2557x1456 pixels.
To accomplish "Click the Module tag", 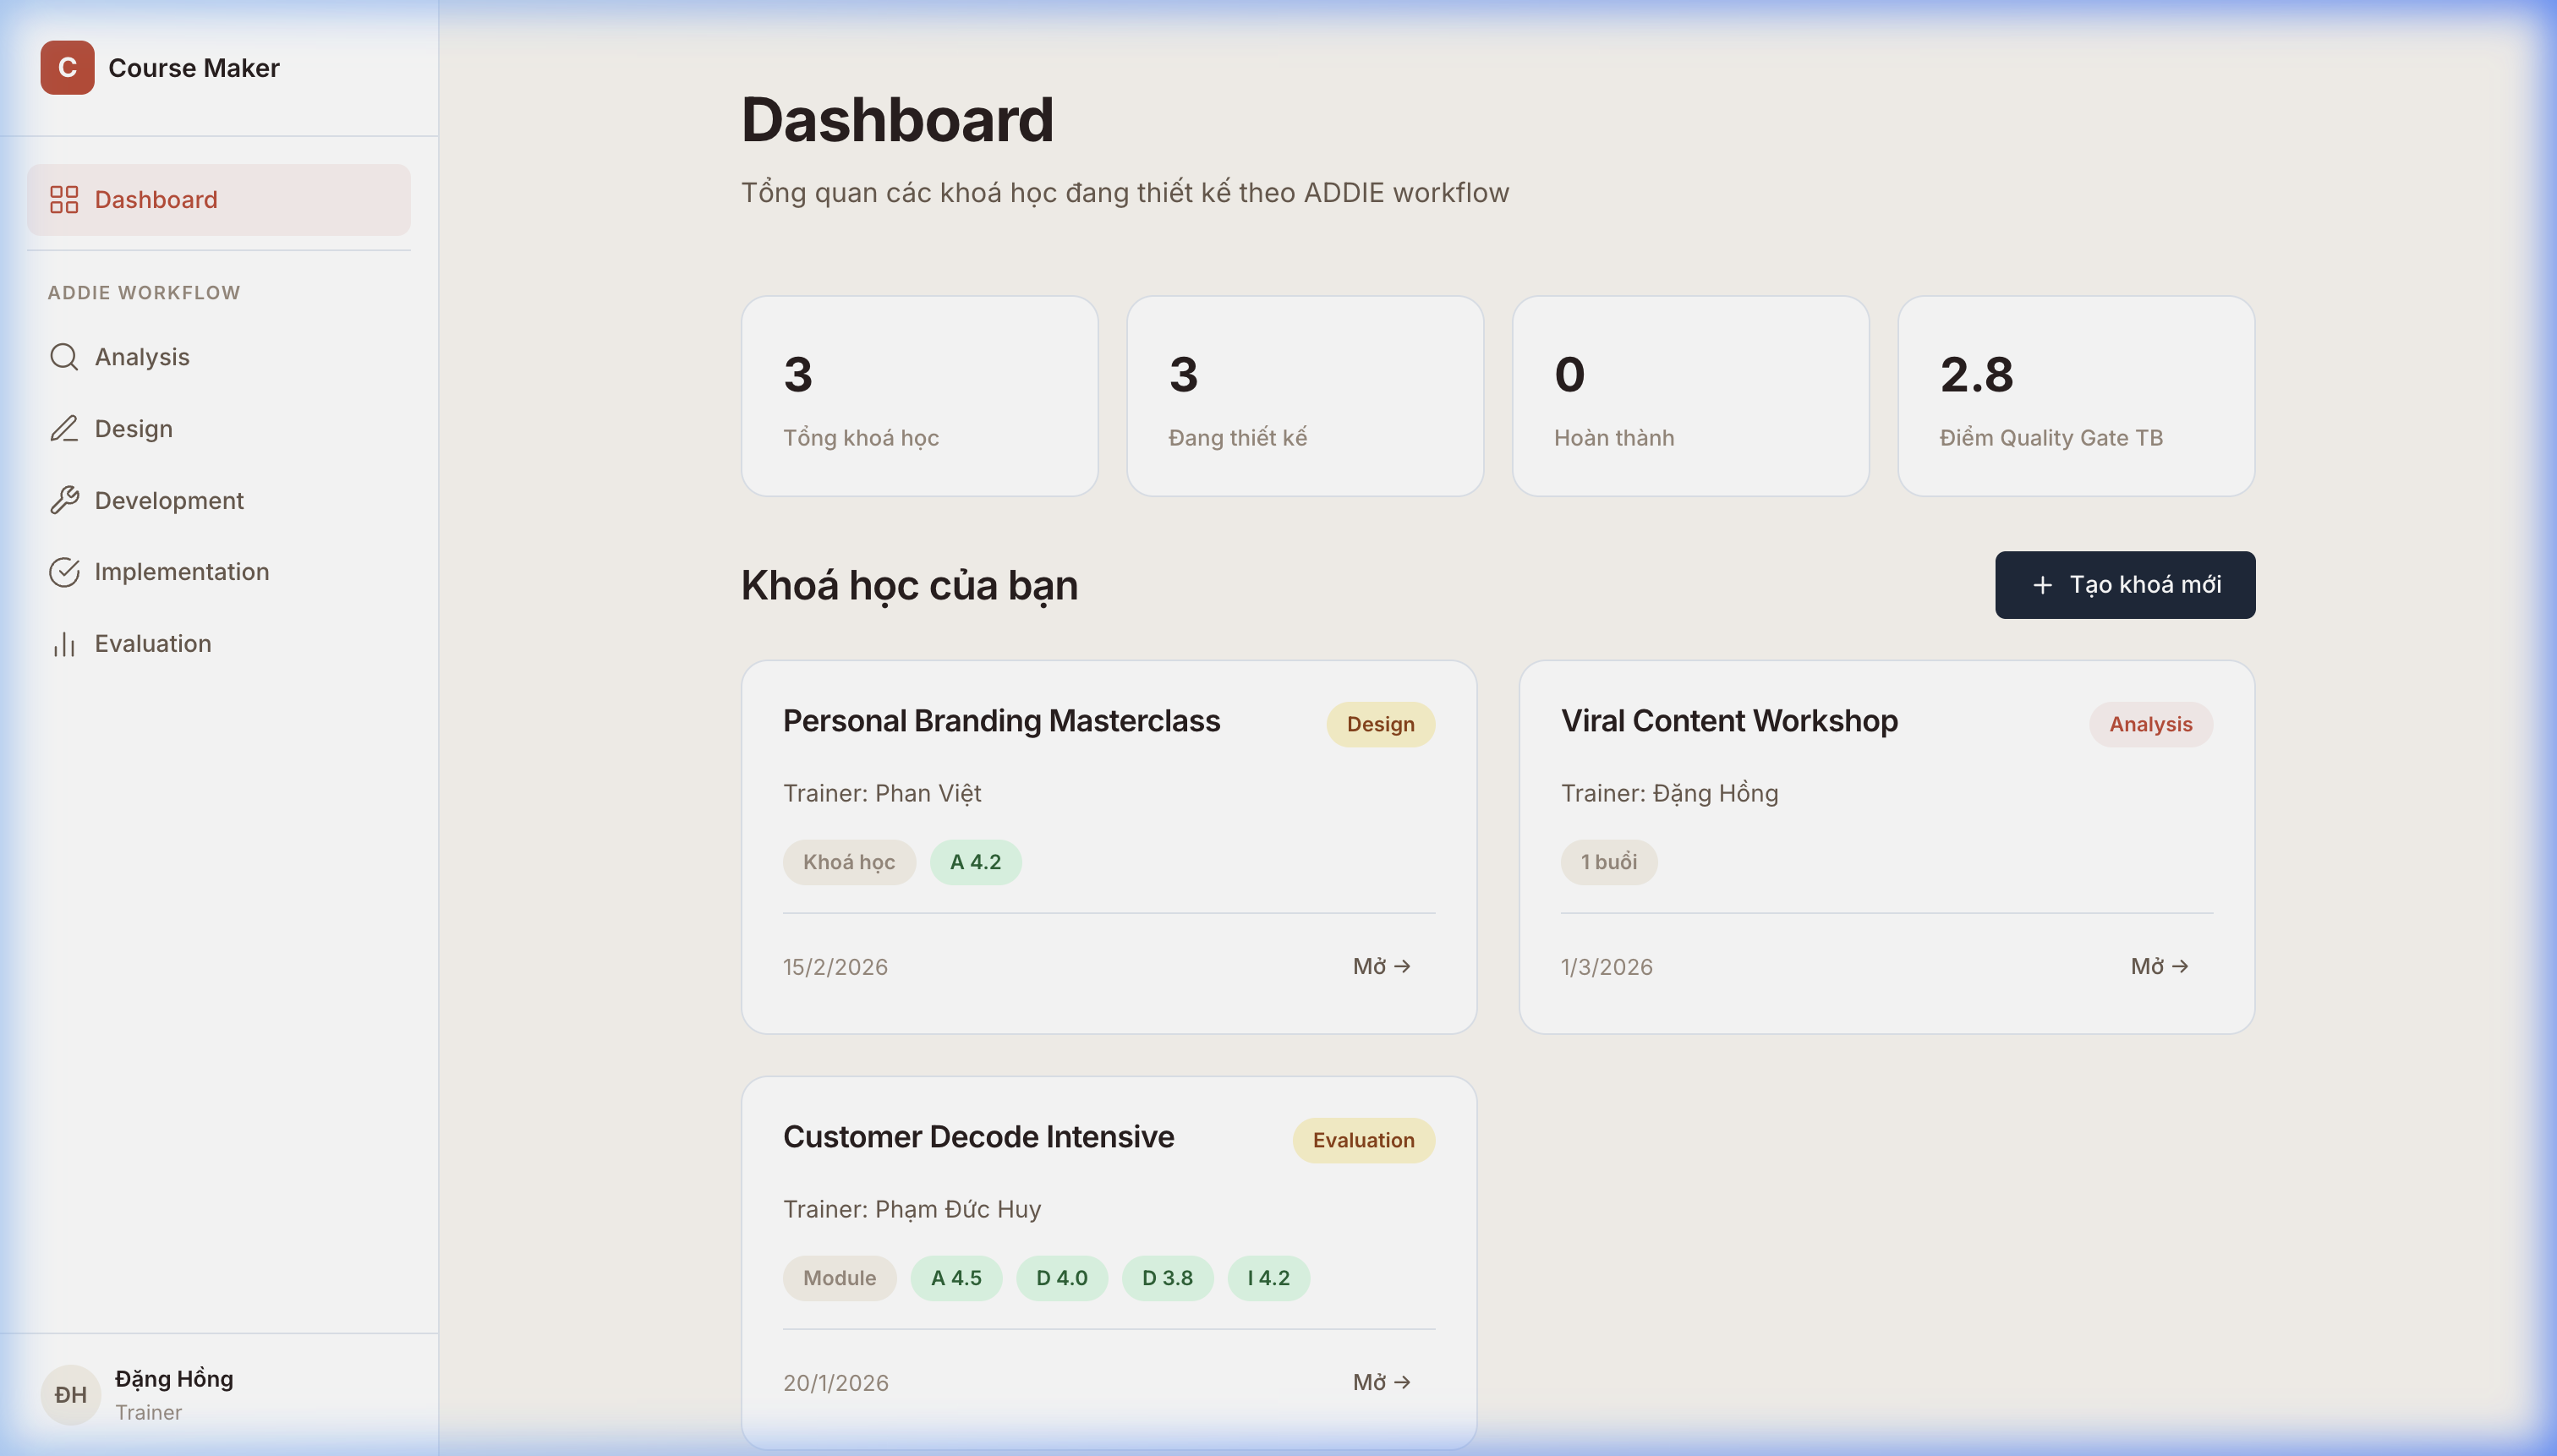I will click(839, 1278).
